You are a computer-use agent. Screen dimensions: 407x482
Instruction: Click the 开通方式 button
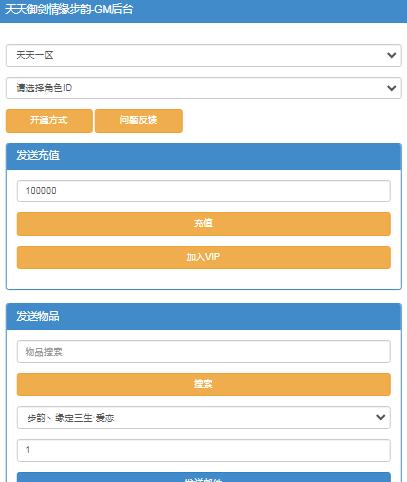49,121
